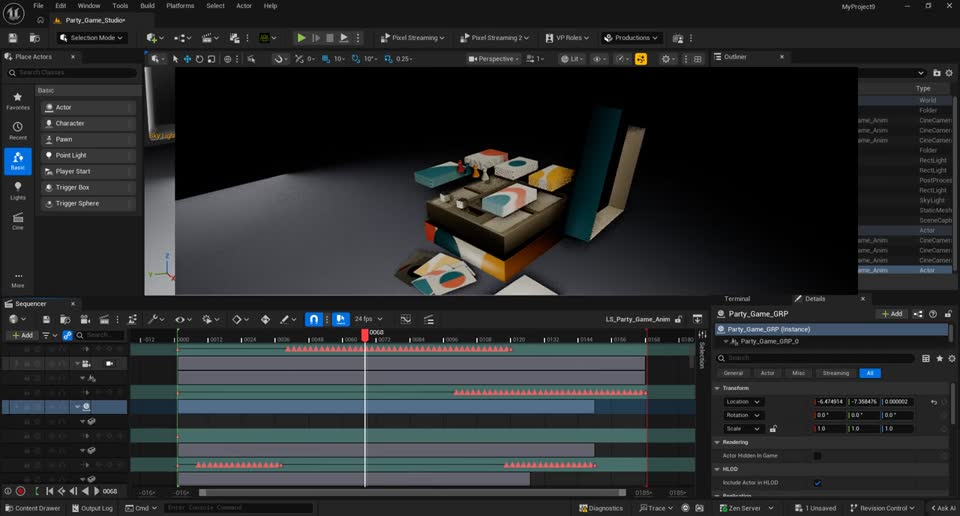Select the Recent category in Place Actors

pos(18,131)
